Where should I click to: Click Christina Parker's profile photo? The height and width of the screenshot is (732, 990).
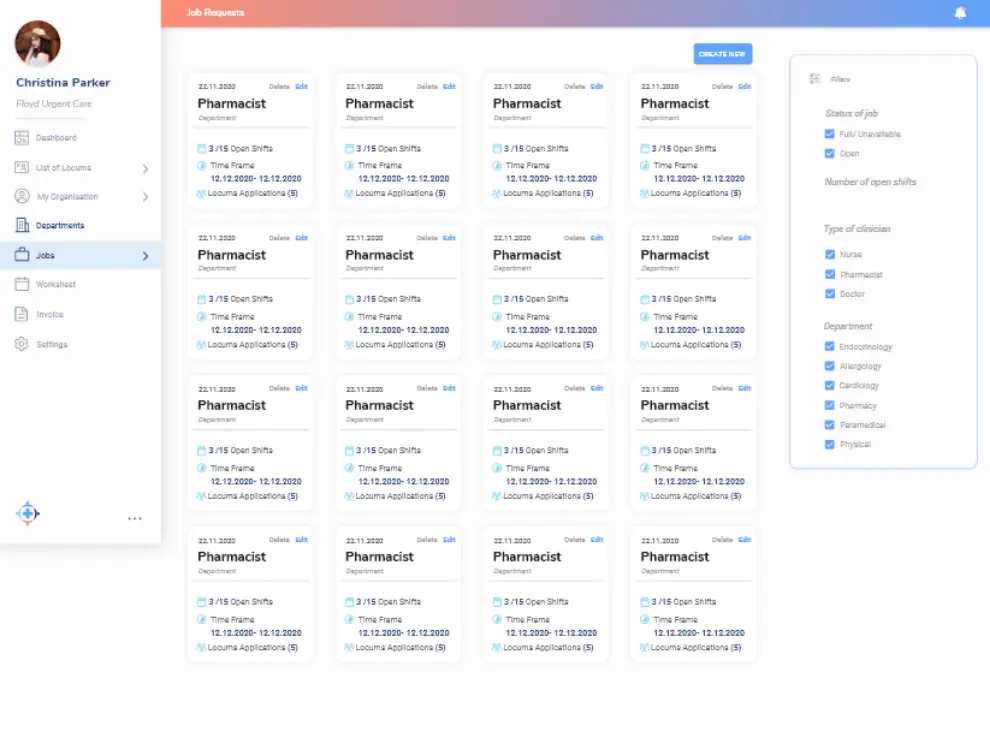pos(38,43)
